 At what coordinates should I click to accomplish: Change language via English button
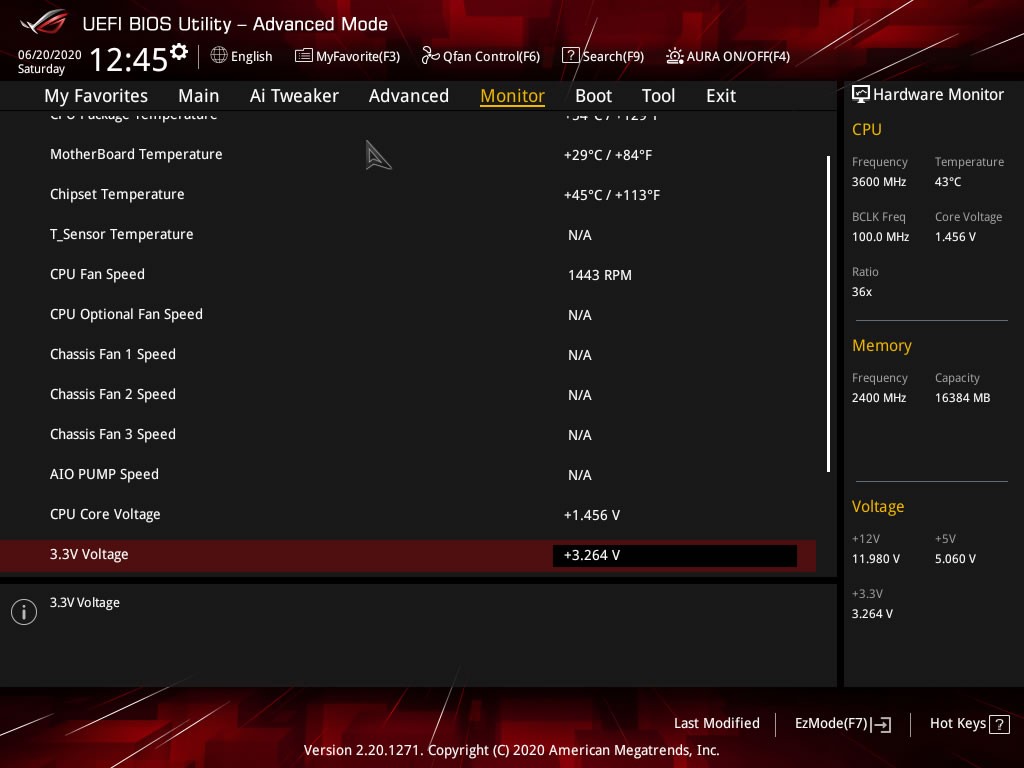coord(242,56)
